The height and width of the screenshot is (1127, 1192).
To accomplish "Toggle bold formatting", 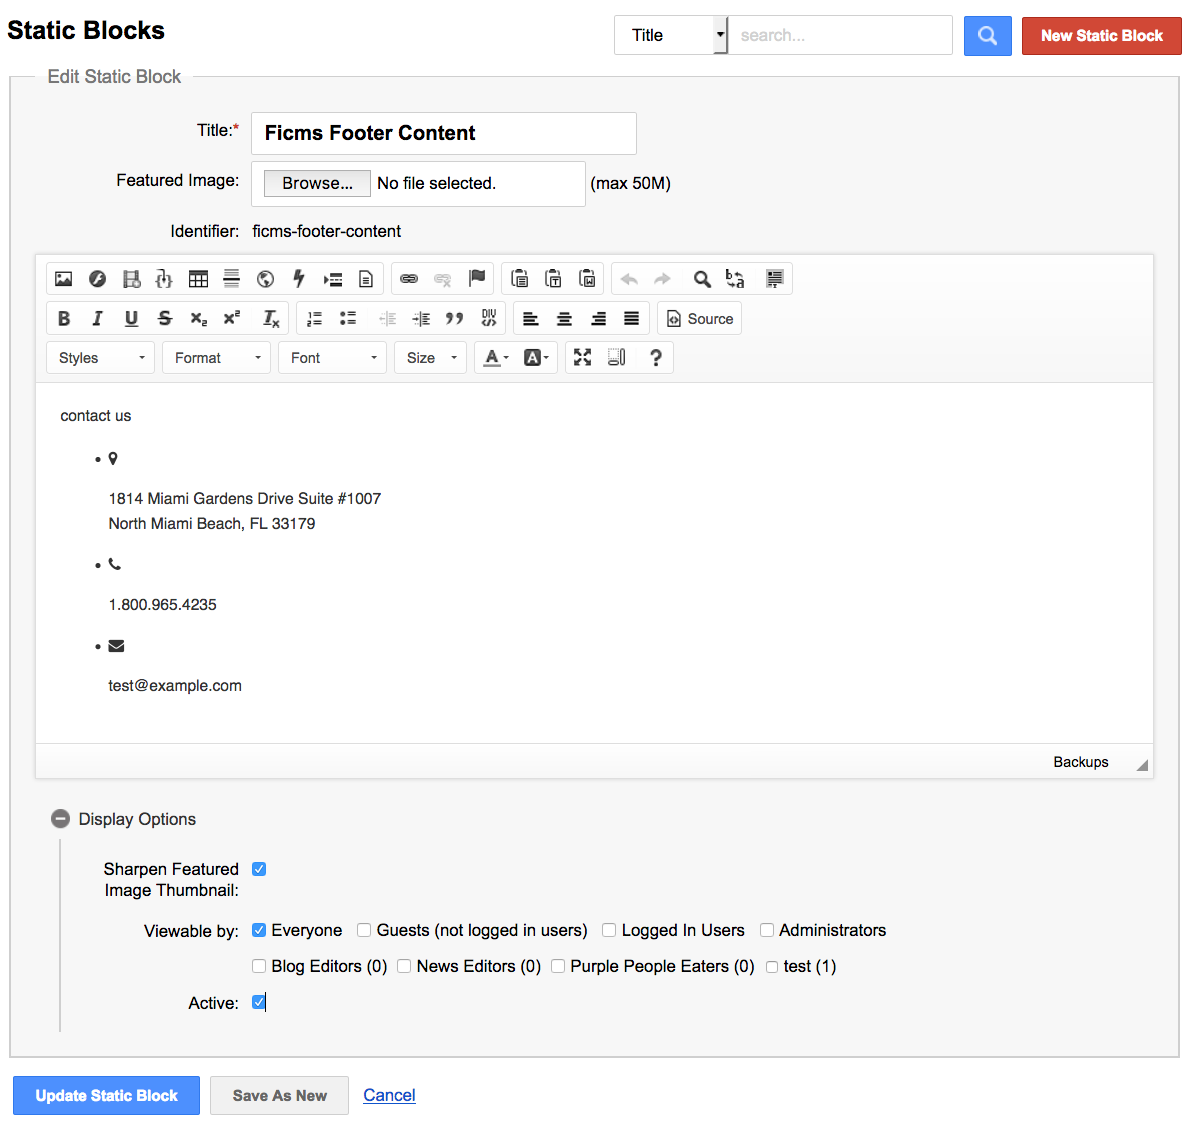I will point(64,319).
